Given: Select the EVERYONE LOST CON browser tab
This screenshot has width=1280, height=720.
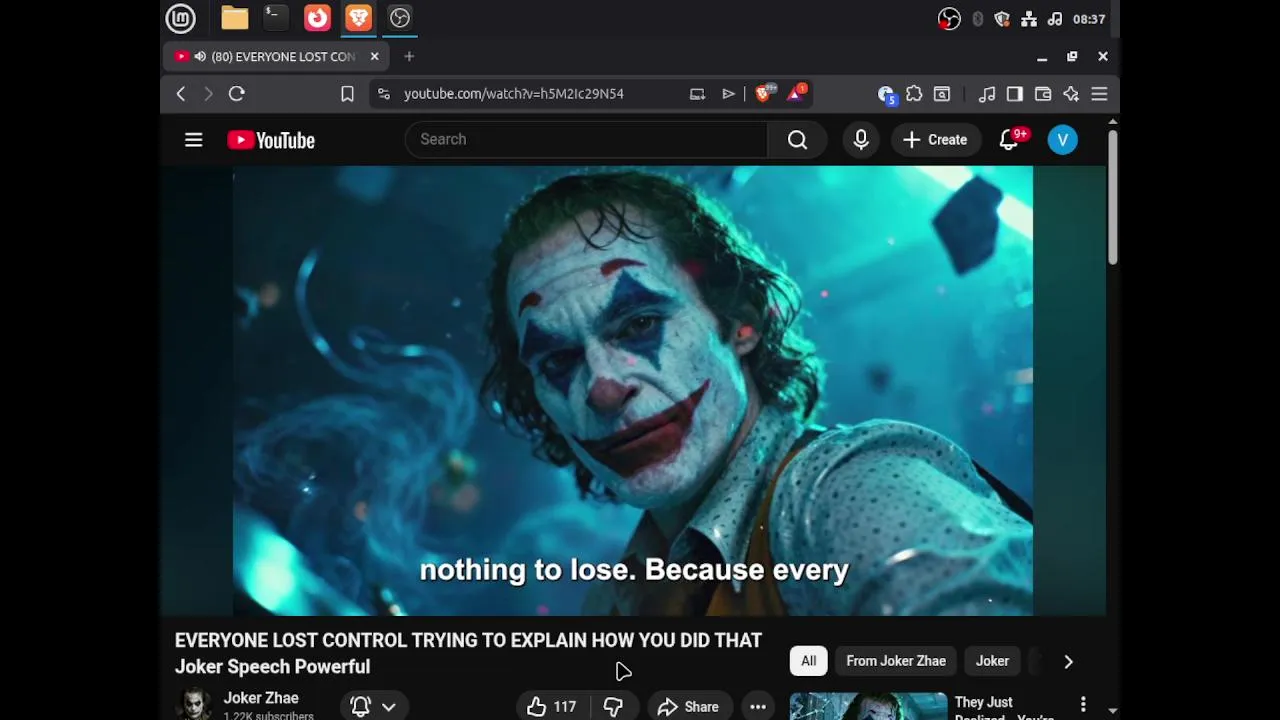Looking at the screenshot, I should (x=277, y=56).
